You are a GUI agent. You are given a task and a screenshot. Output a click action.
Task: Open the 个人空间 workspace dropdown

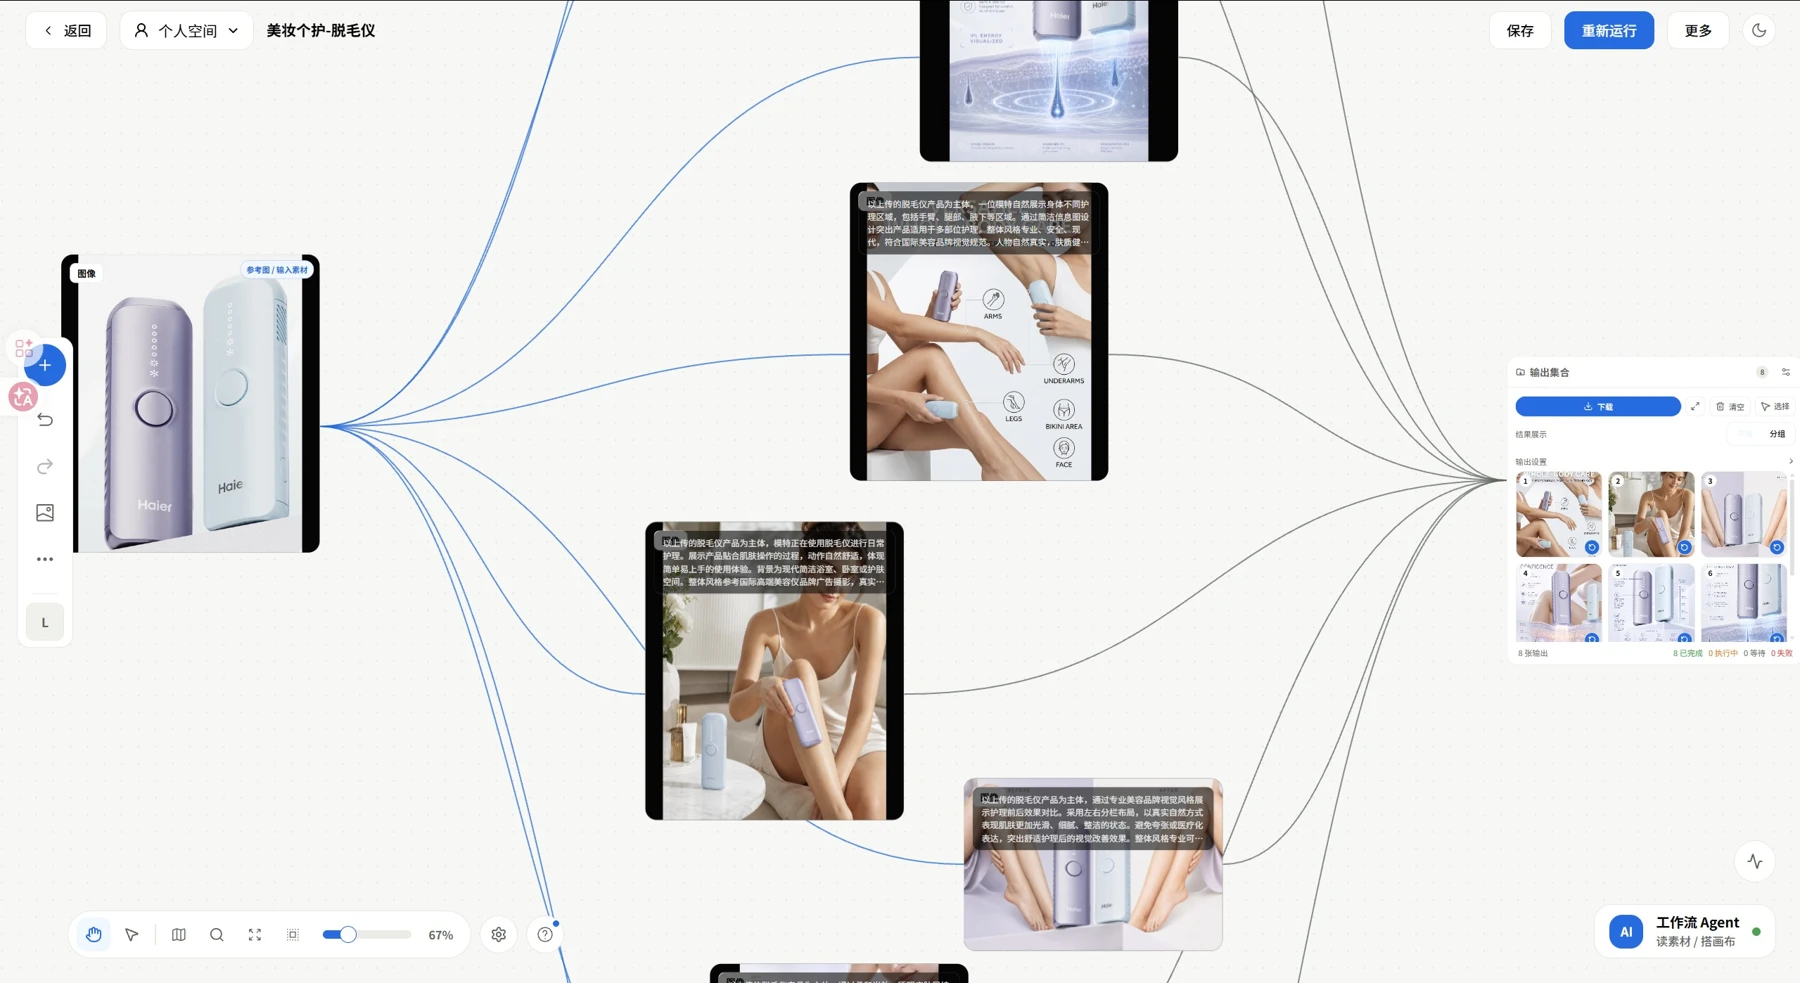pos(187,31)
